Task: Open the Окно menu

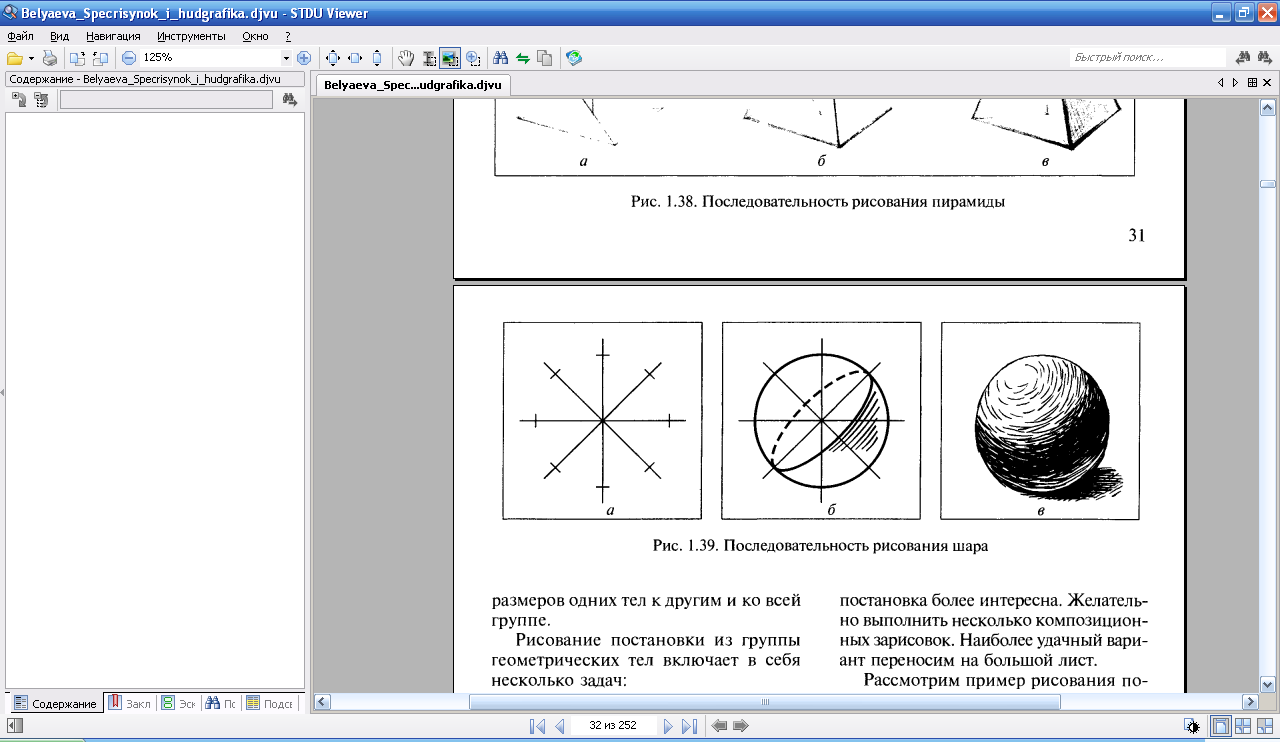Action: click(255, 36)
